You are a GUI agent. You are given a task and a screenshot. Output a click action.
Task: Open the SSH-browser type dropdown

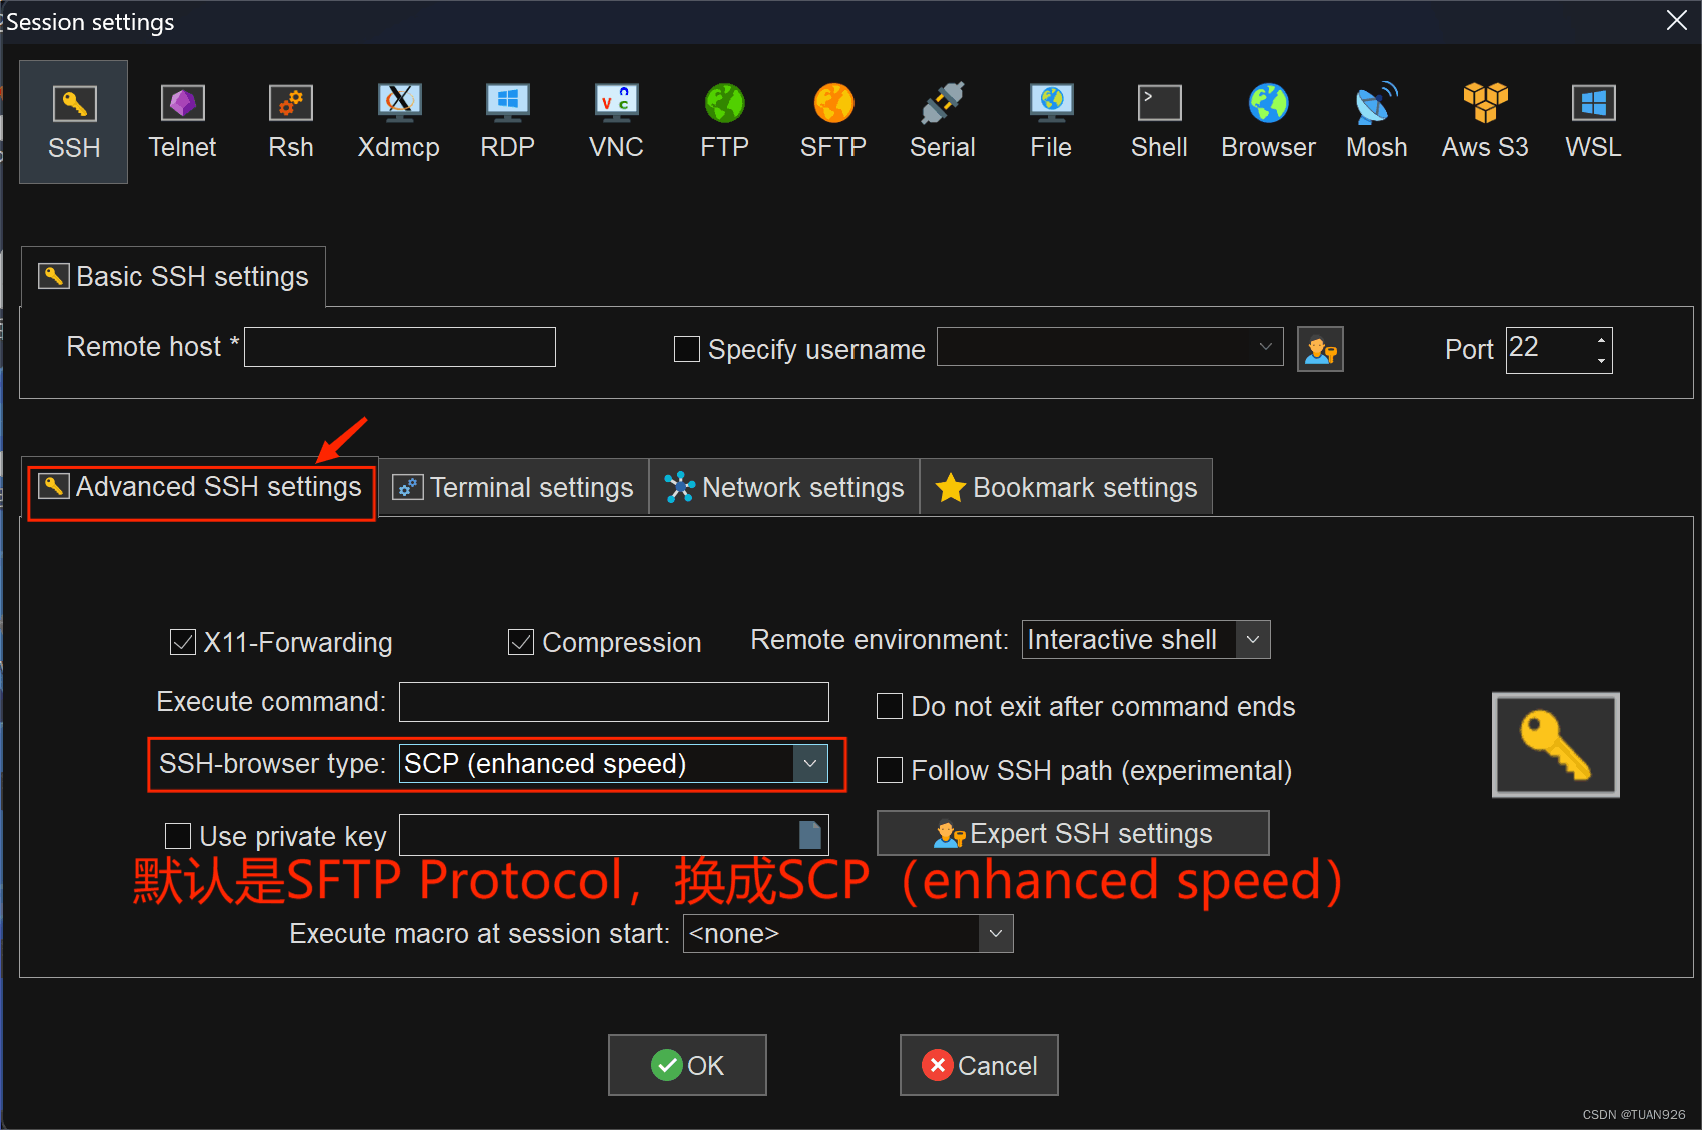click(x=810, y=764)
